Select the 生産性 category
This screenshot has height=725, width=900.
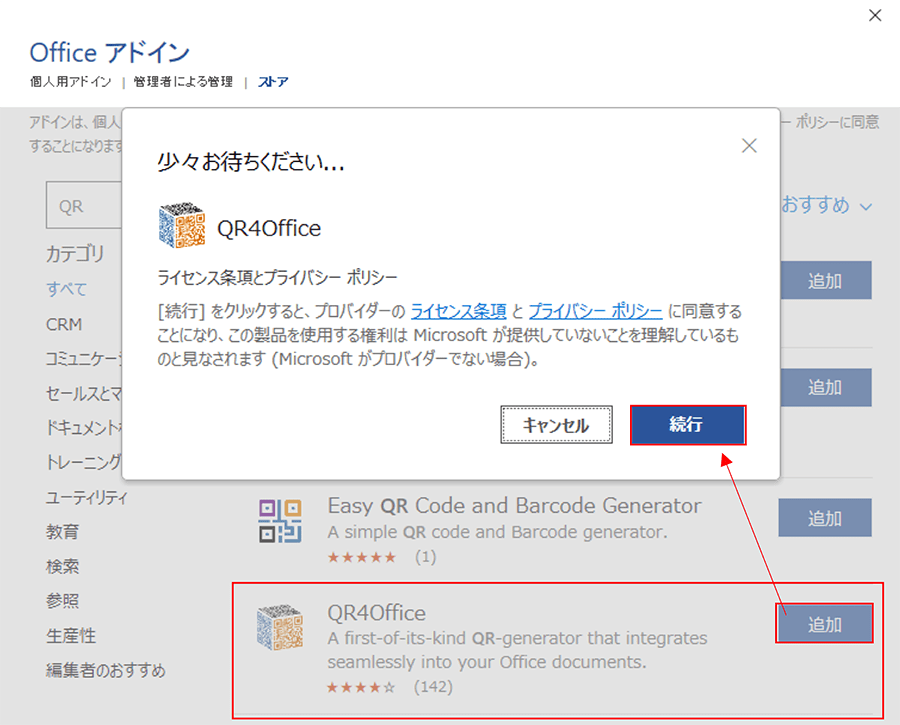point(71,635)
